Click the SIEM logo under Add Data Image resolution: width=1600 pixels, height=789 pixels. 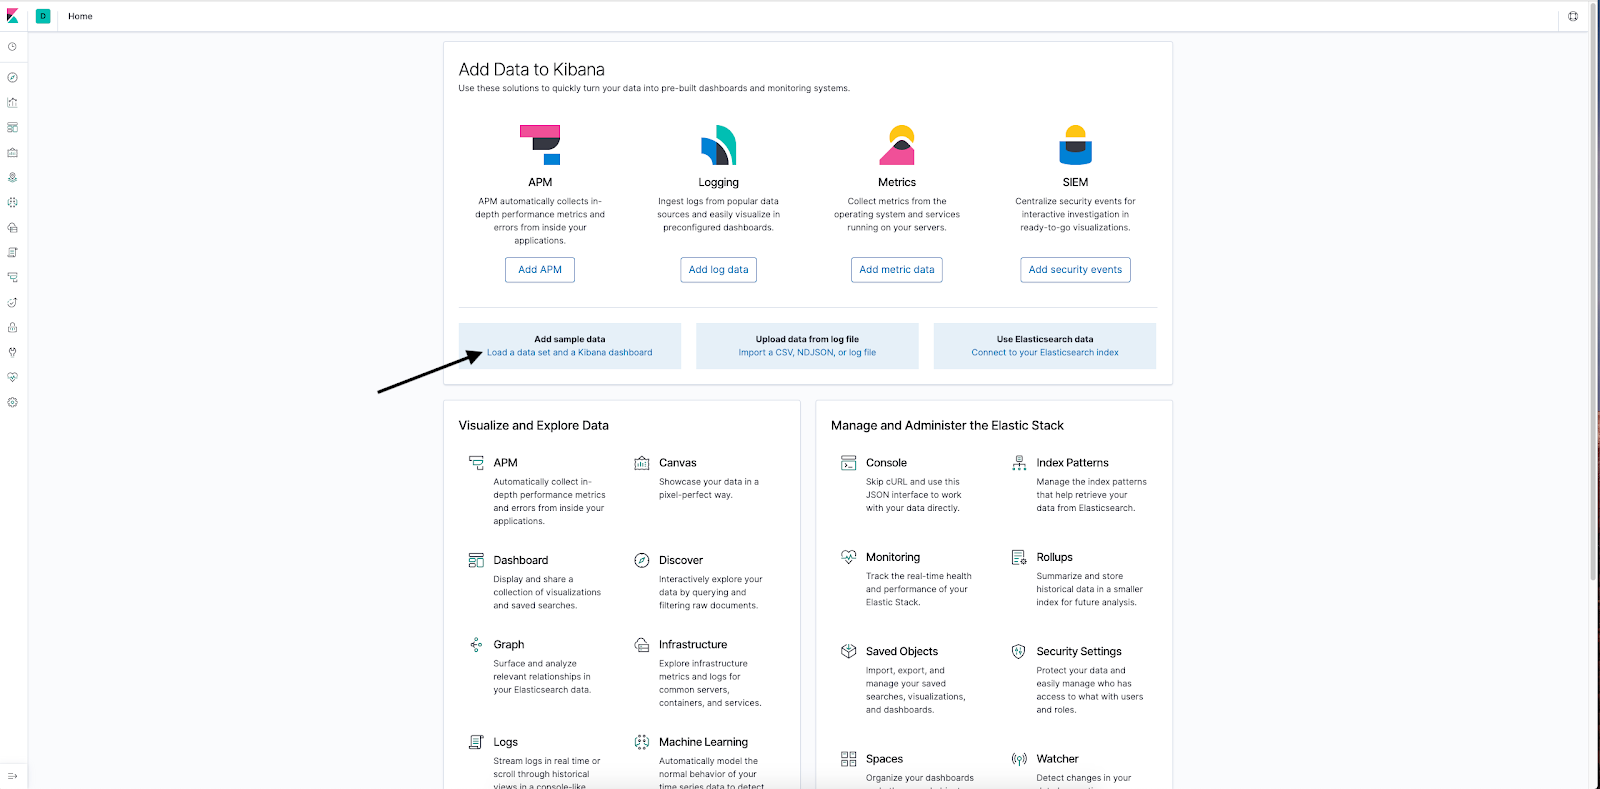coord(1075,145)
